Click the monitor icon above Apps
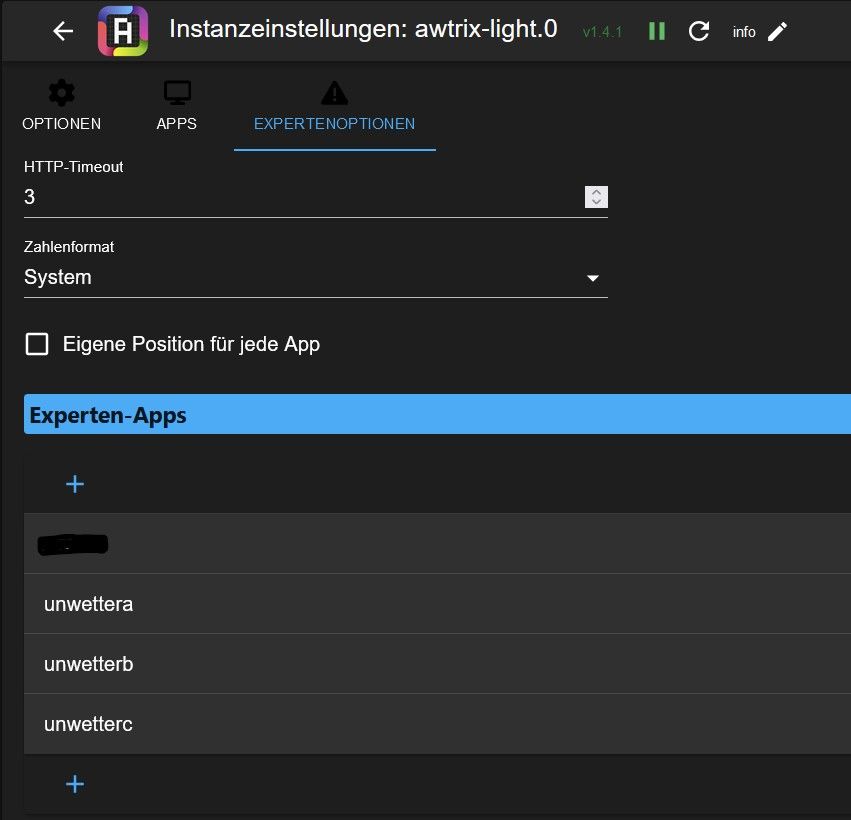This screenshot has width=851, height=820. (x=177, y=94)
